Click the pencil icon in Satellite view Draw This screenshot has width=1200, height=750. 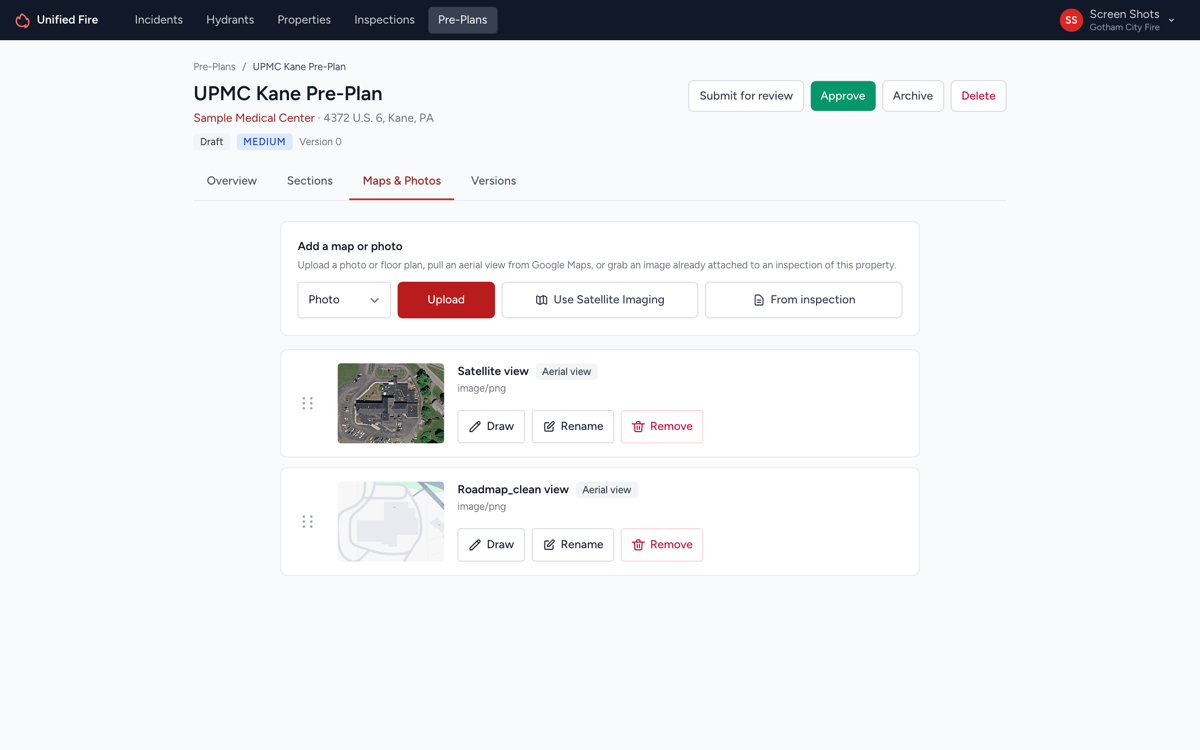475,427
